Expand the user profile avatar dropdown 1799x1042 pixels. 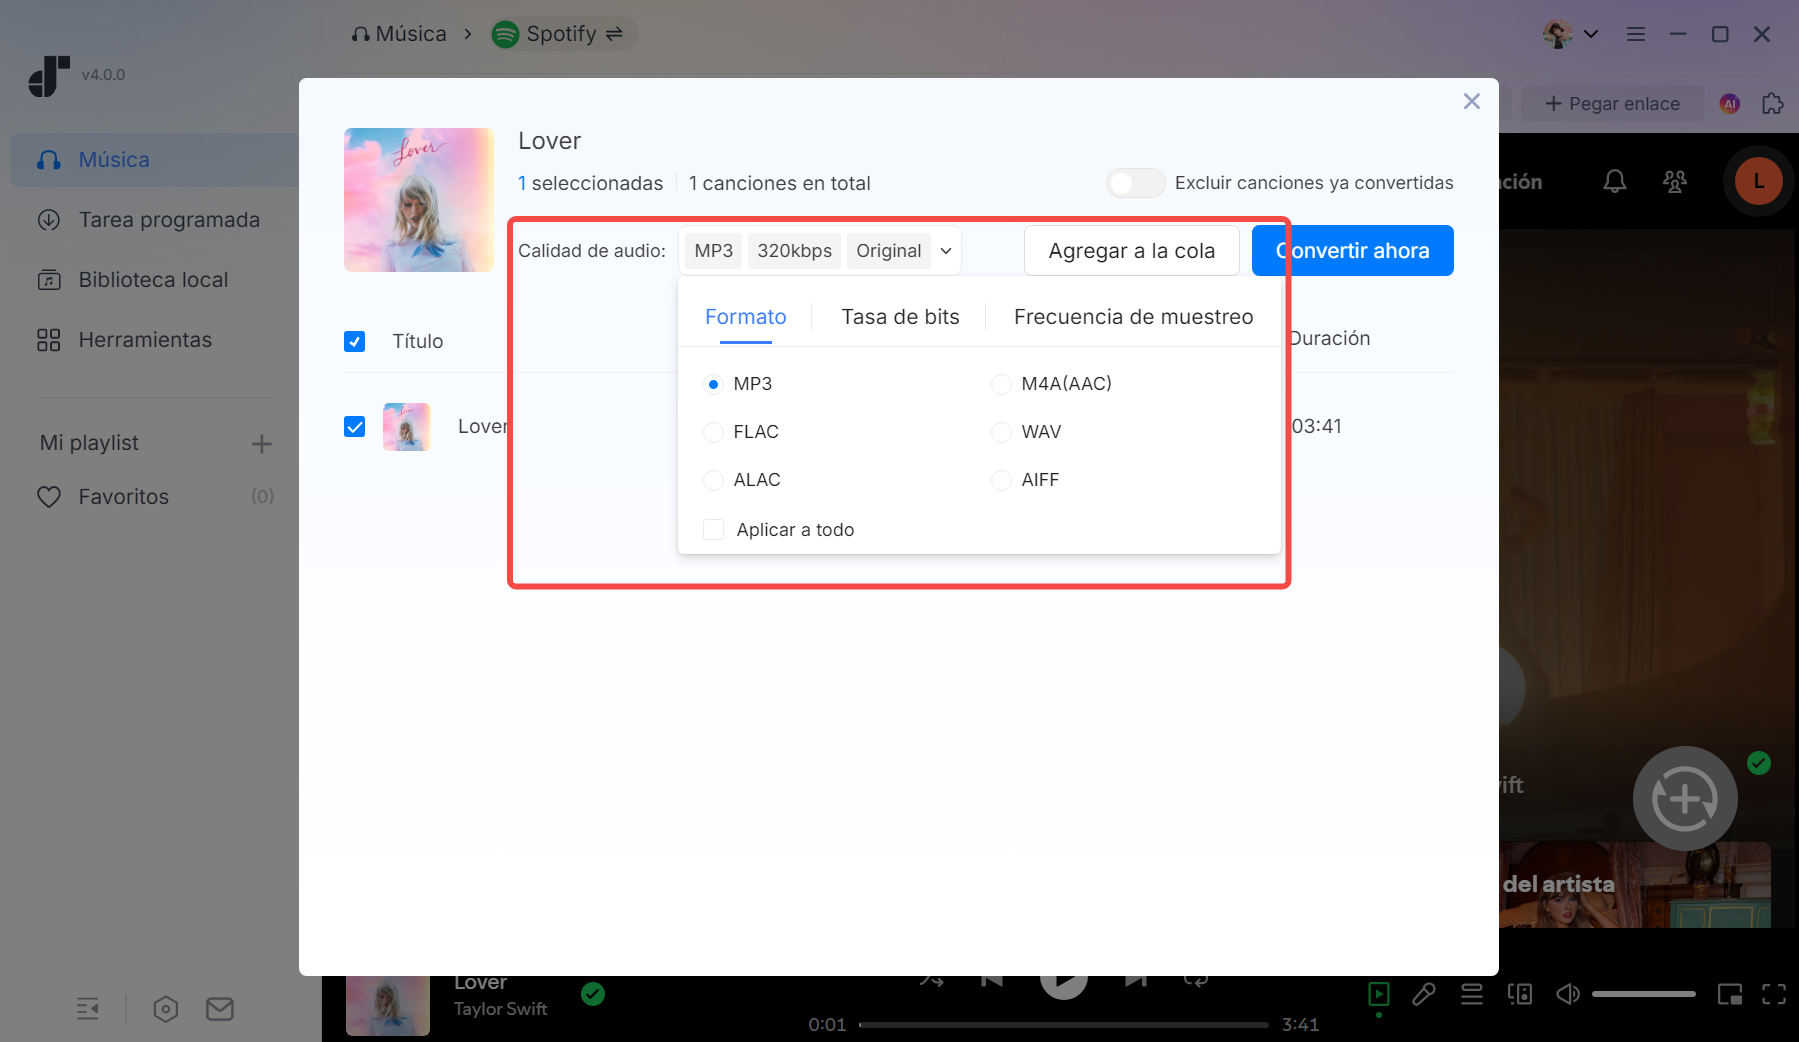click(x=1571, y=34)
